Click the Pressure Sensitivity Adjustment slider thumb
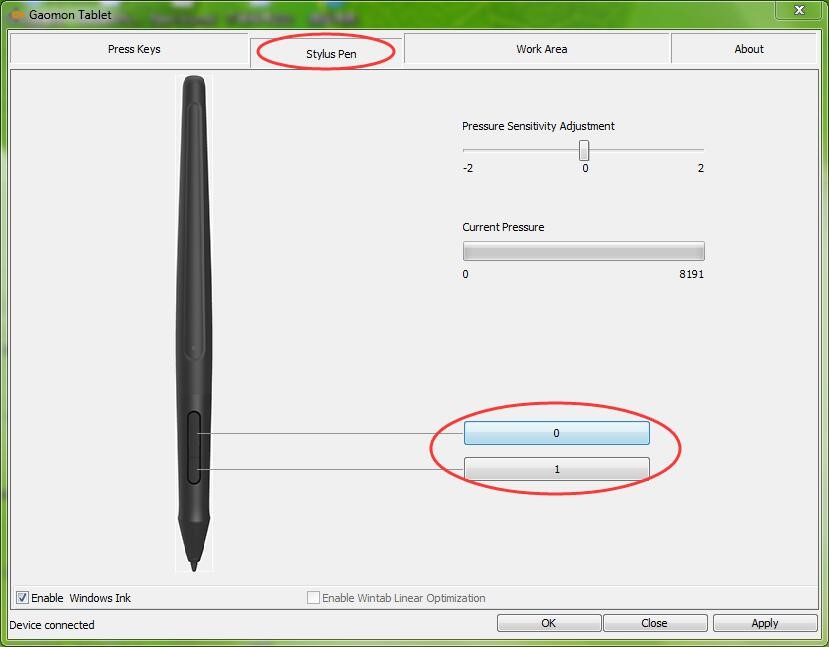This screenshot has height=647, width=829. pos(584,150)
